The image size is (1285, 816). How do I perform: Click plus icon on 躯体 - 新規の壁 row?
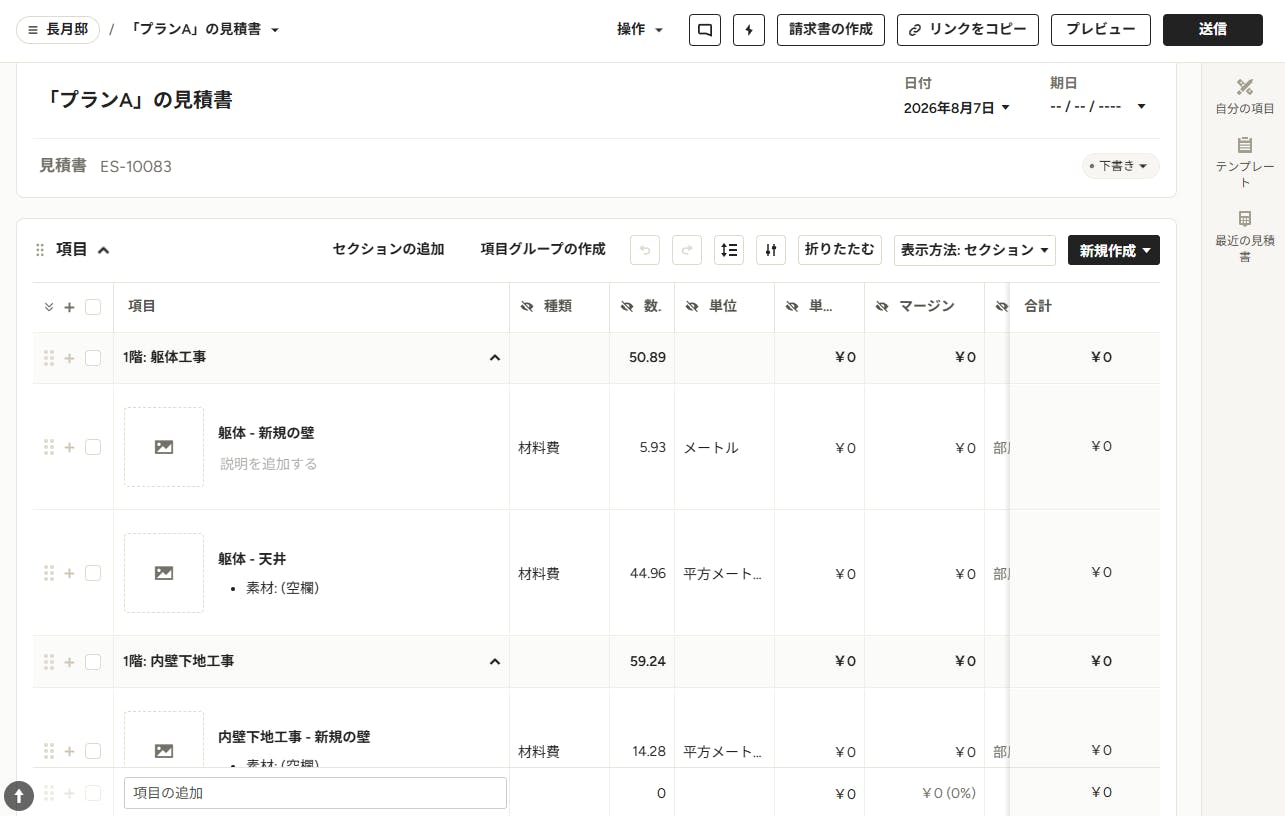(x=69, y=447)
